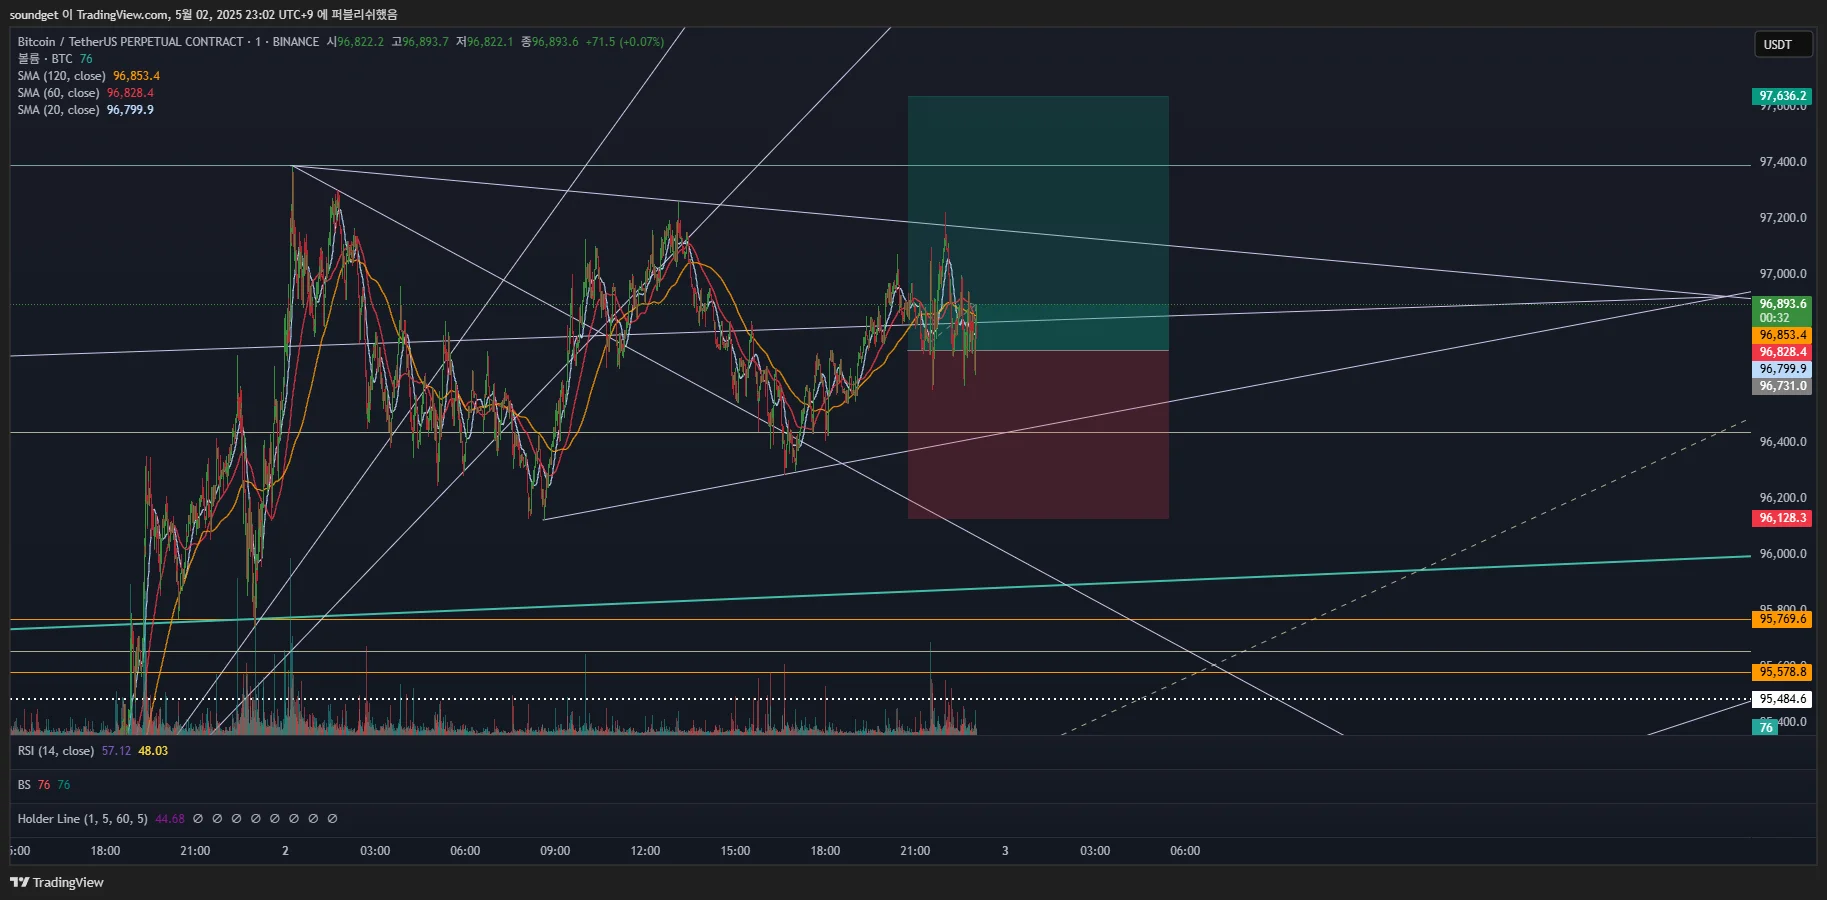The image size is (1827, 900).
Task: Click the 97,200.0 price scale tick
Action: pos(1783,218)
